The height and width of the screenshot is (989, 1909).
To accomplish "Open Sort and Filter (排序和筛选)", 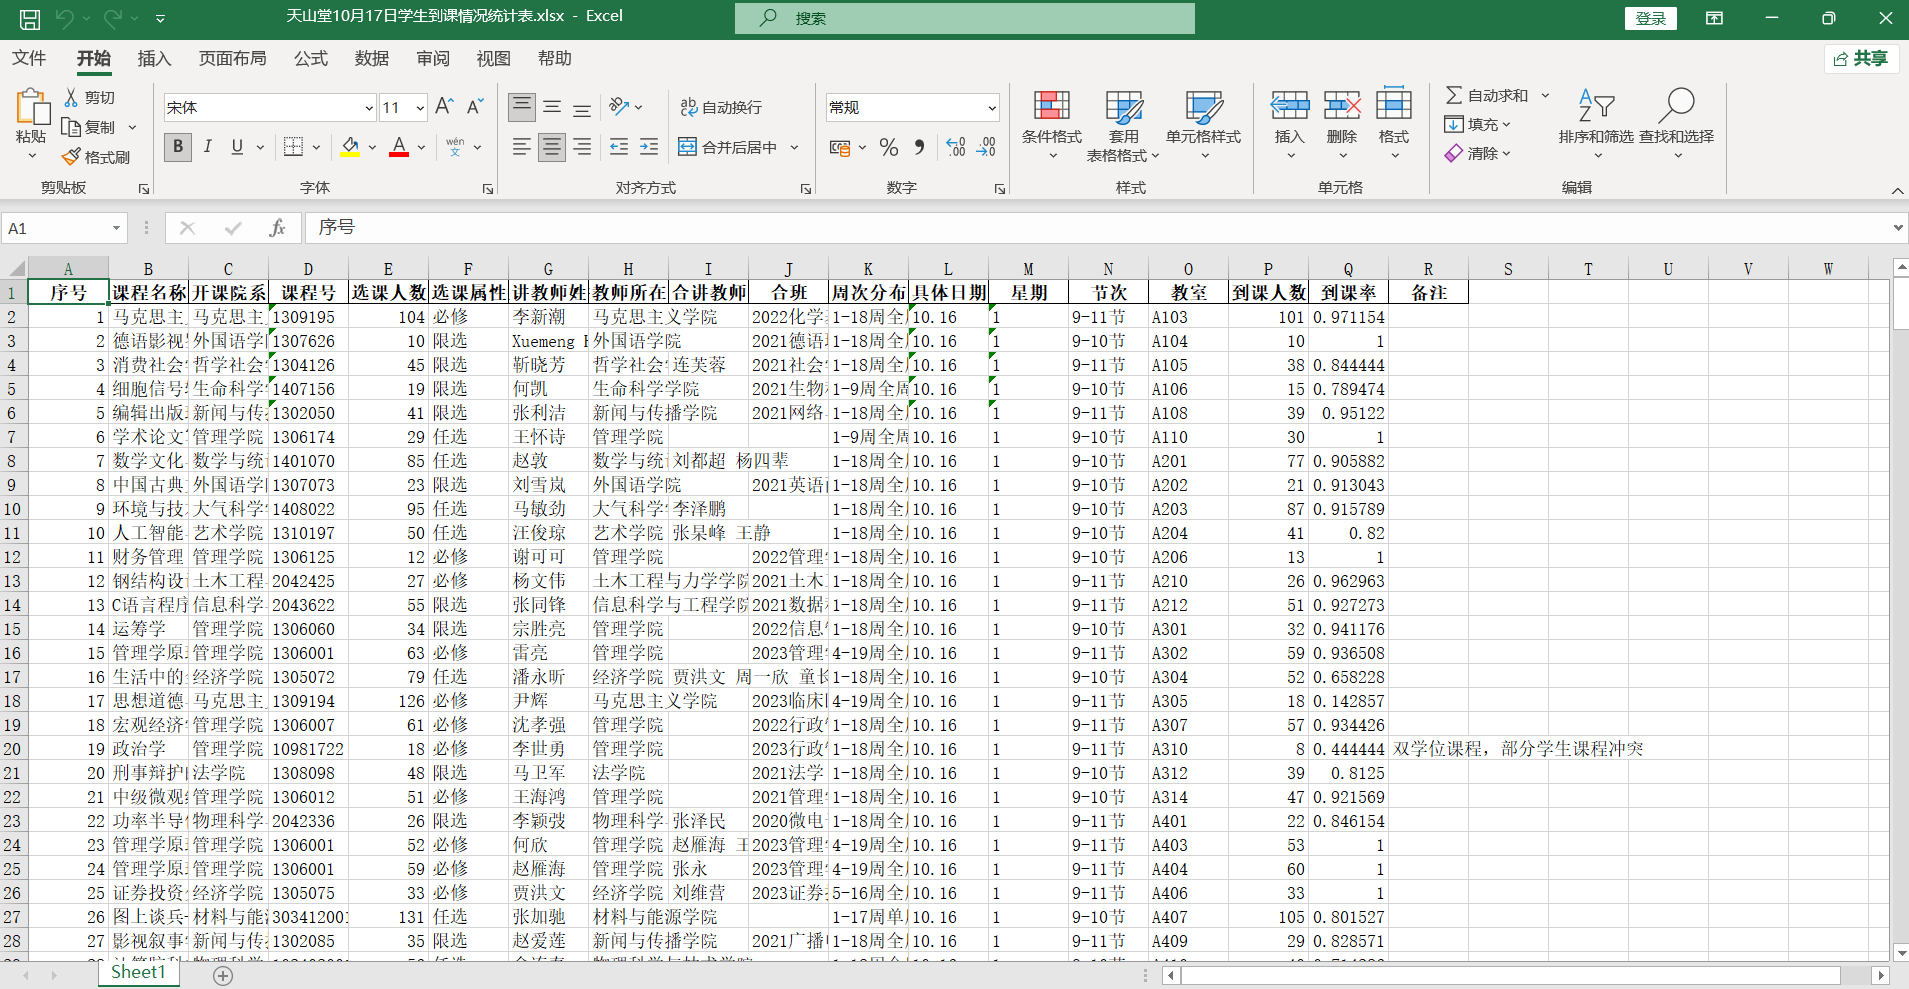I will click(x=1596, y=124).
